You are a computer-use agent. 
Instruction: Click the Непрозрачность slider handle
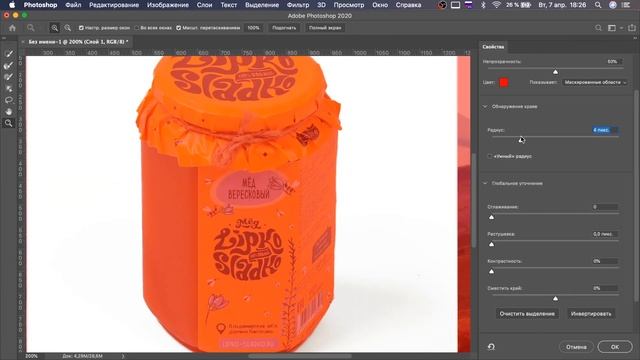click(556, 72)
